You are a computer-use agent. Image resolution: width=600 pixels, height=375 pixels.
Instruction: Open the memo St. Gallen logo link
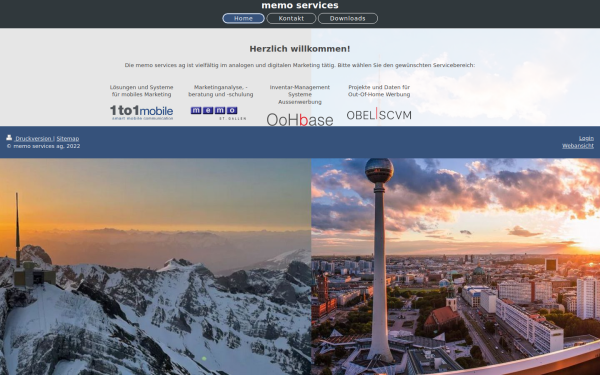coord(219,113)
